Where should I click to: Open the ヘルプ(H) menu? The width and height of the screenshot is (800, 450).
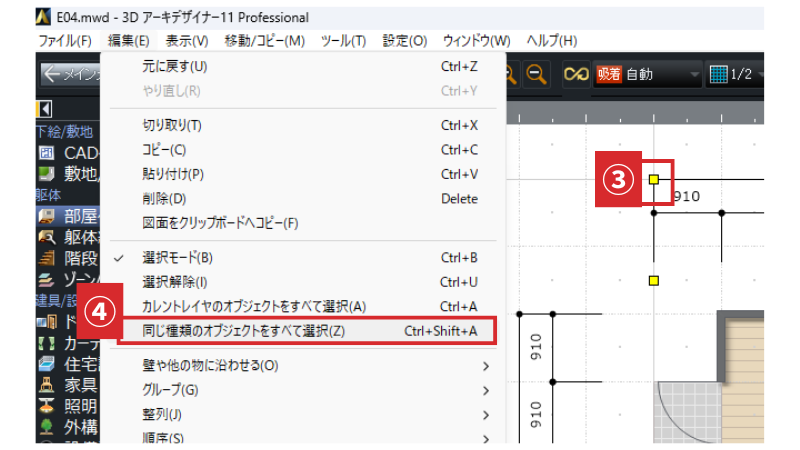pyautogui.click(x=552, y=41)
